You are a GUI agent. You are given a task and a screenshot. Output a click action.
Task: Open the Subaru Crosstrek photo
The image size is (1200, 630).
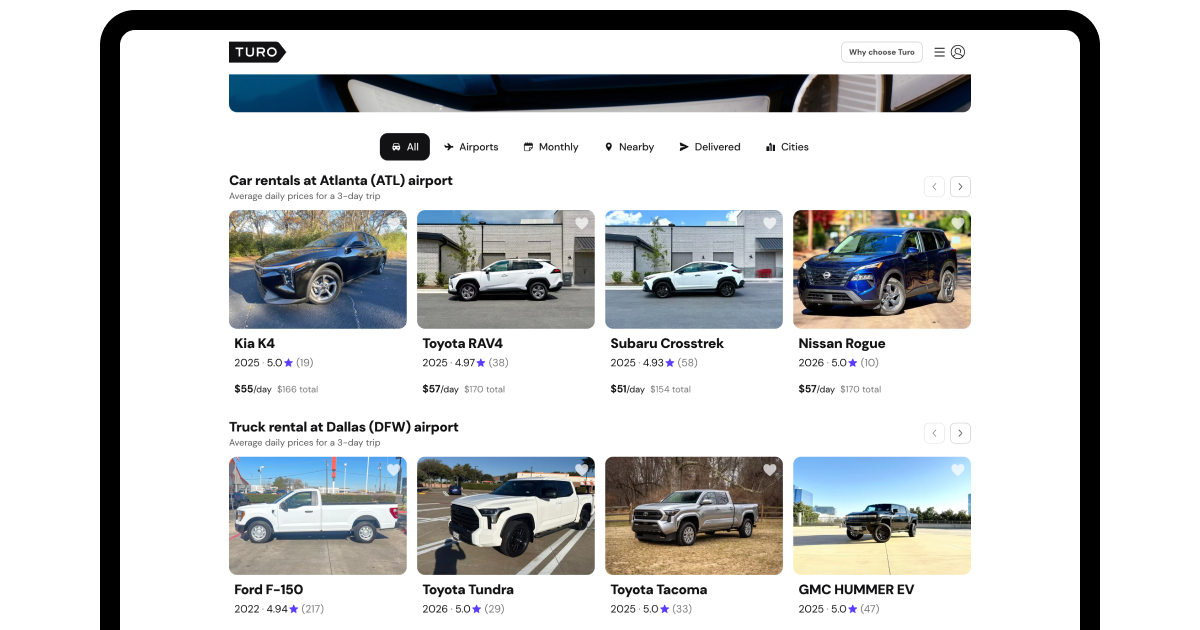coord(694,269)
